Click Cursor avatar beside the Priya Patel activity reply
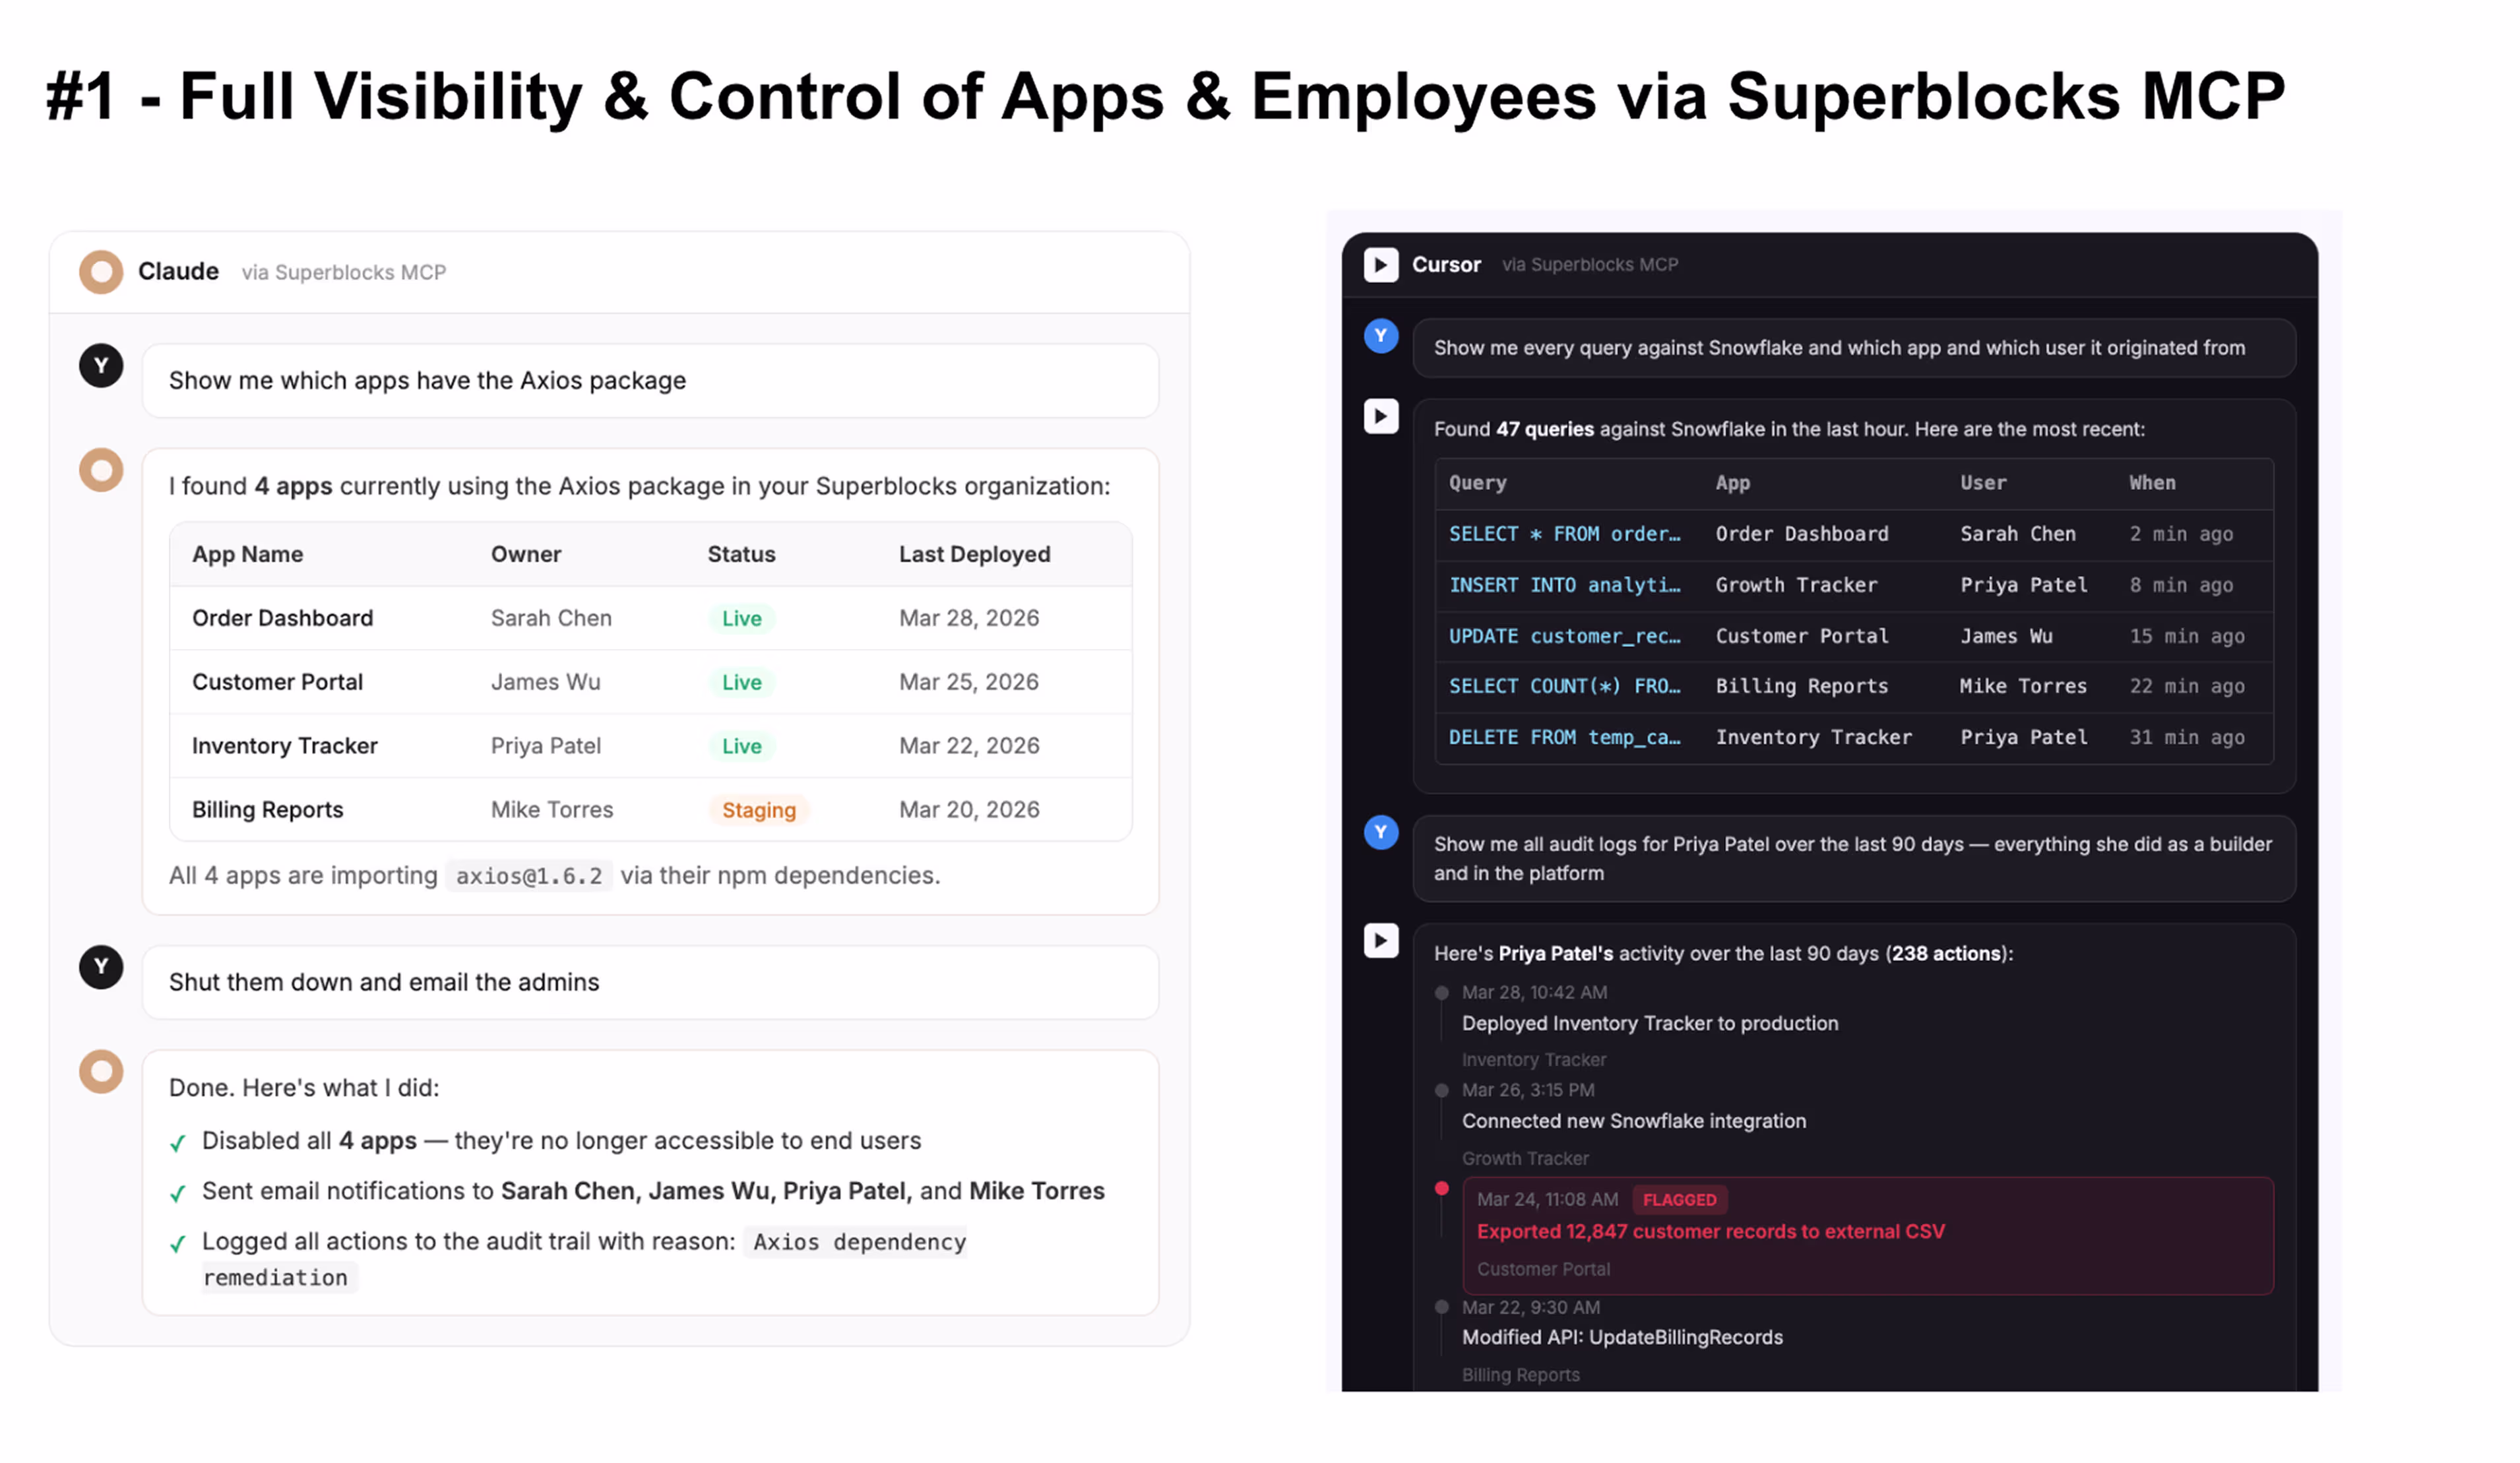The image size is (2520, 1463). [1381, 940]
